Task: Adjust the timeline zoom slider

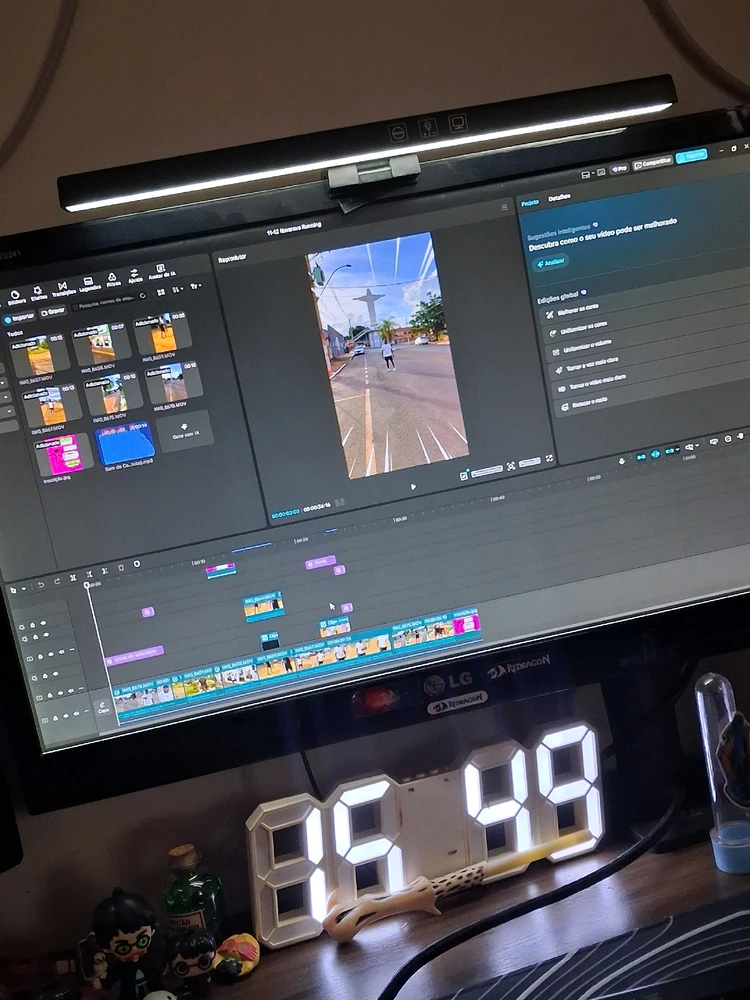Action: [x=740, y=436]
